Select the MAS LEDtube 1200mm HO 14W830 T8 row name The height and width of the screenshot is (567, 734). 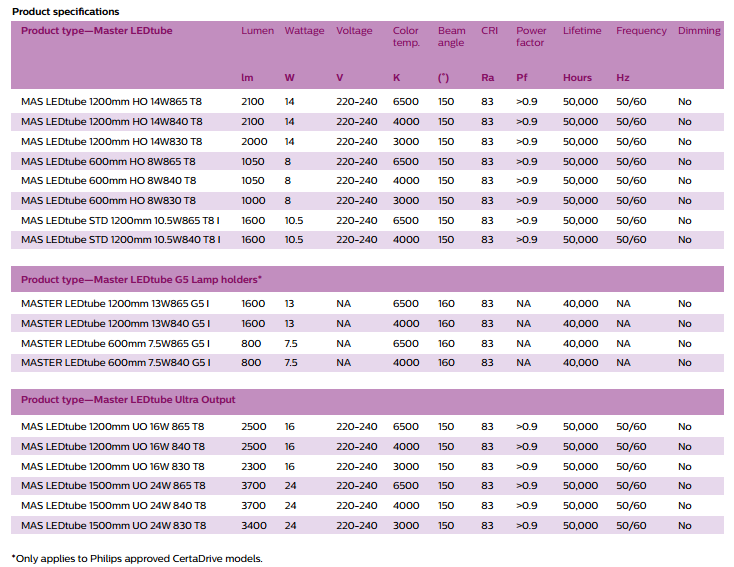tap(112, 142)
